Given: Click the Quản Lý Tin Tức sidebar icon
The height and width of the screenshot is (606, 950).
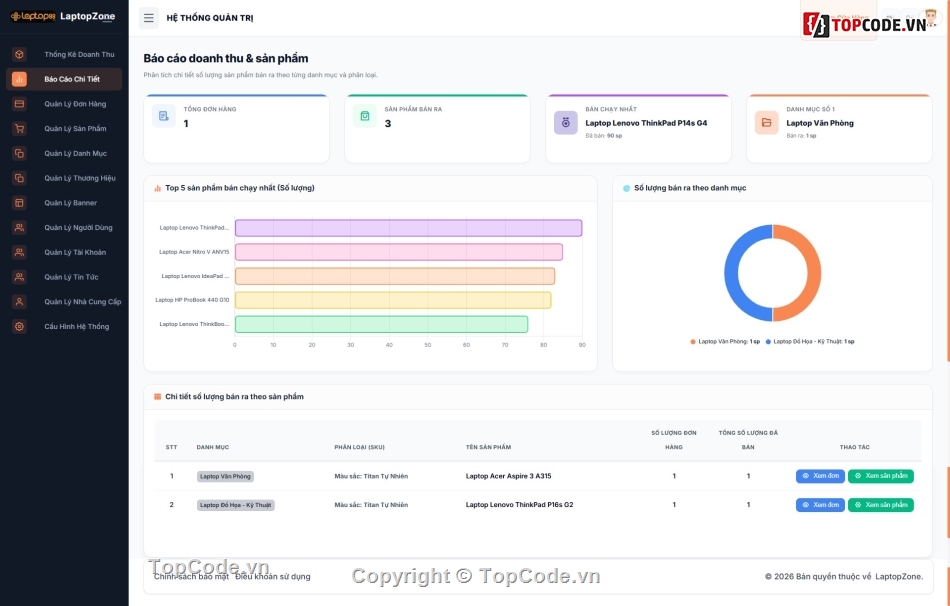Looking at the screenshot, I should [x=19, y=277].
